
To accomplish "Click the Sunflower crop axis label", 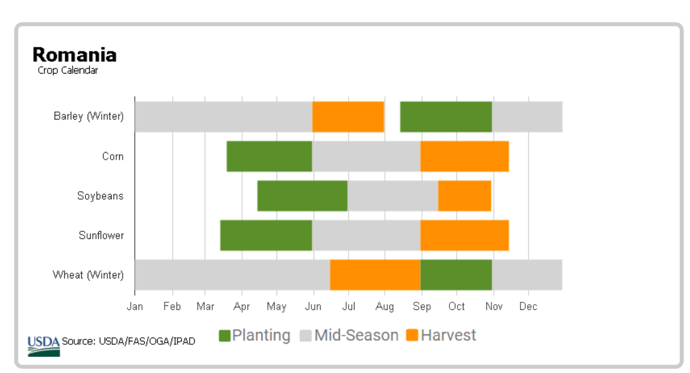I will pyautogui.click(x=101, y=235).
